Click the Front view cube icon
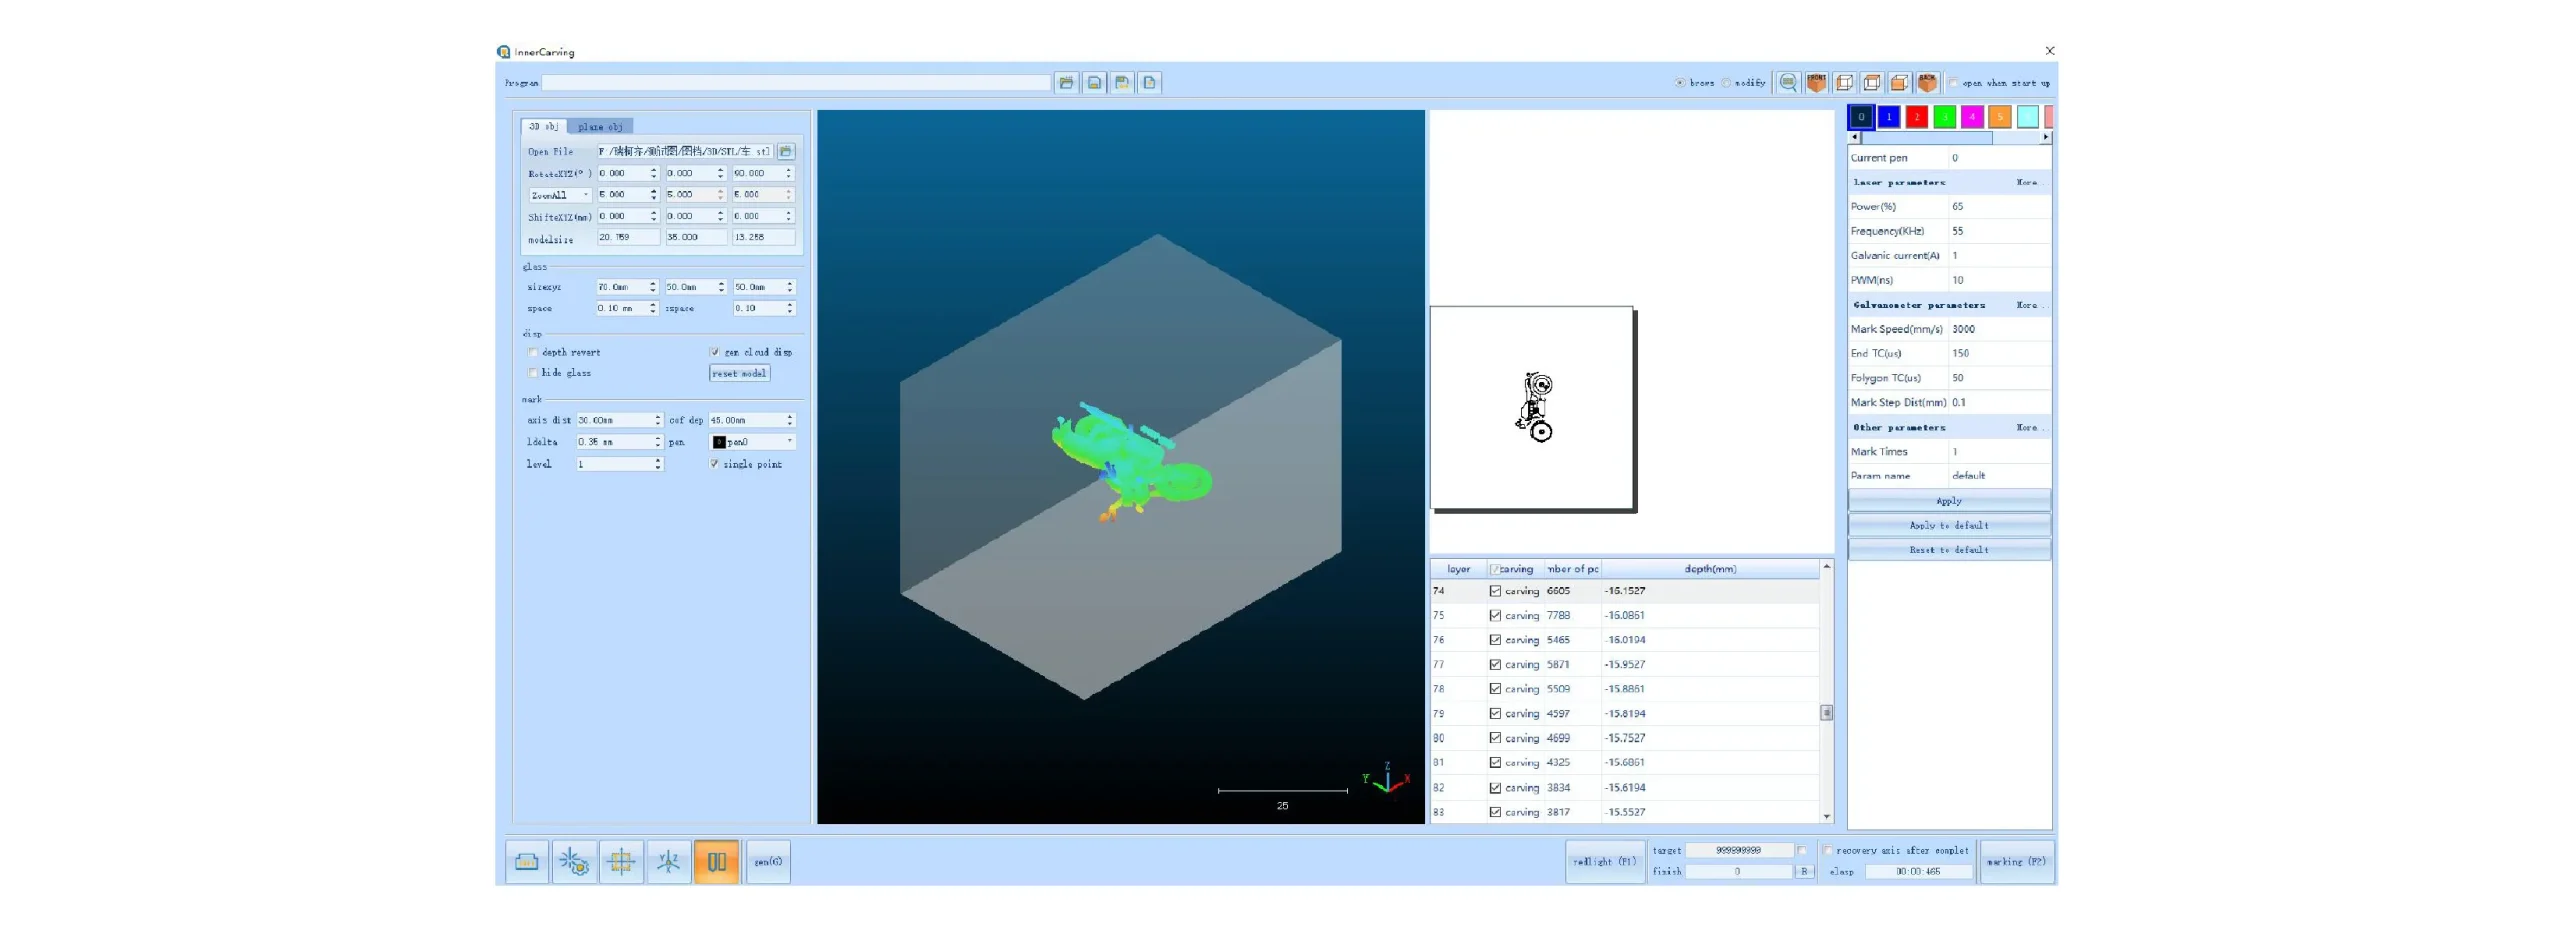Viewport: 2560px width, 927px height. pos(1816,83)
